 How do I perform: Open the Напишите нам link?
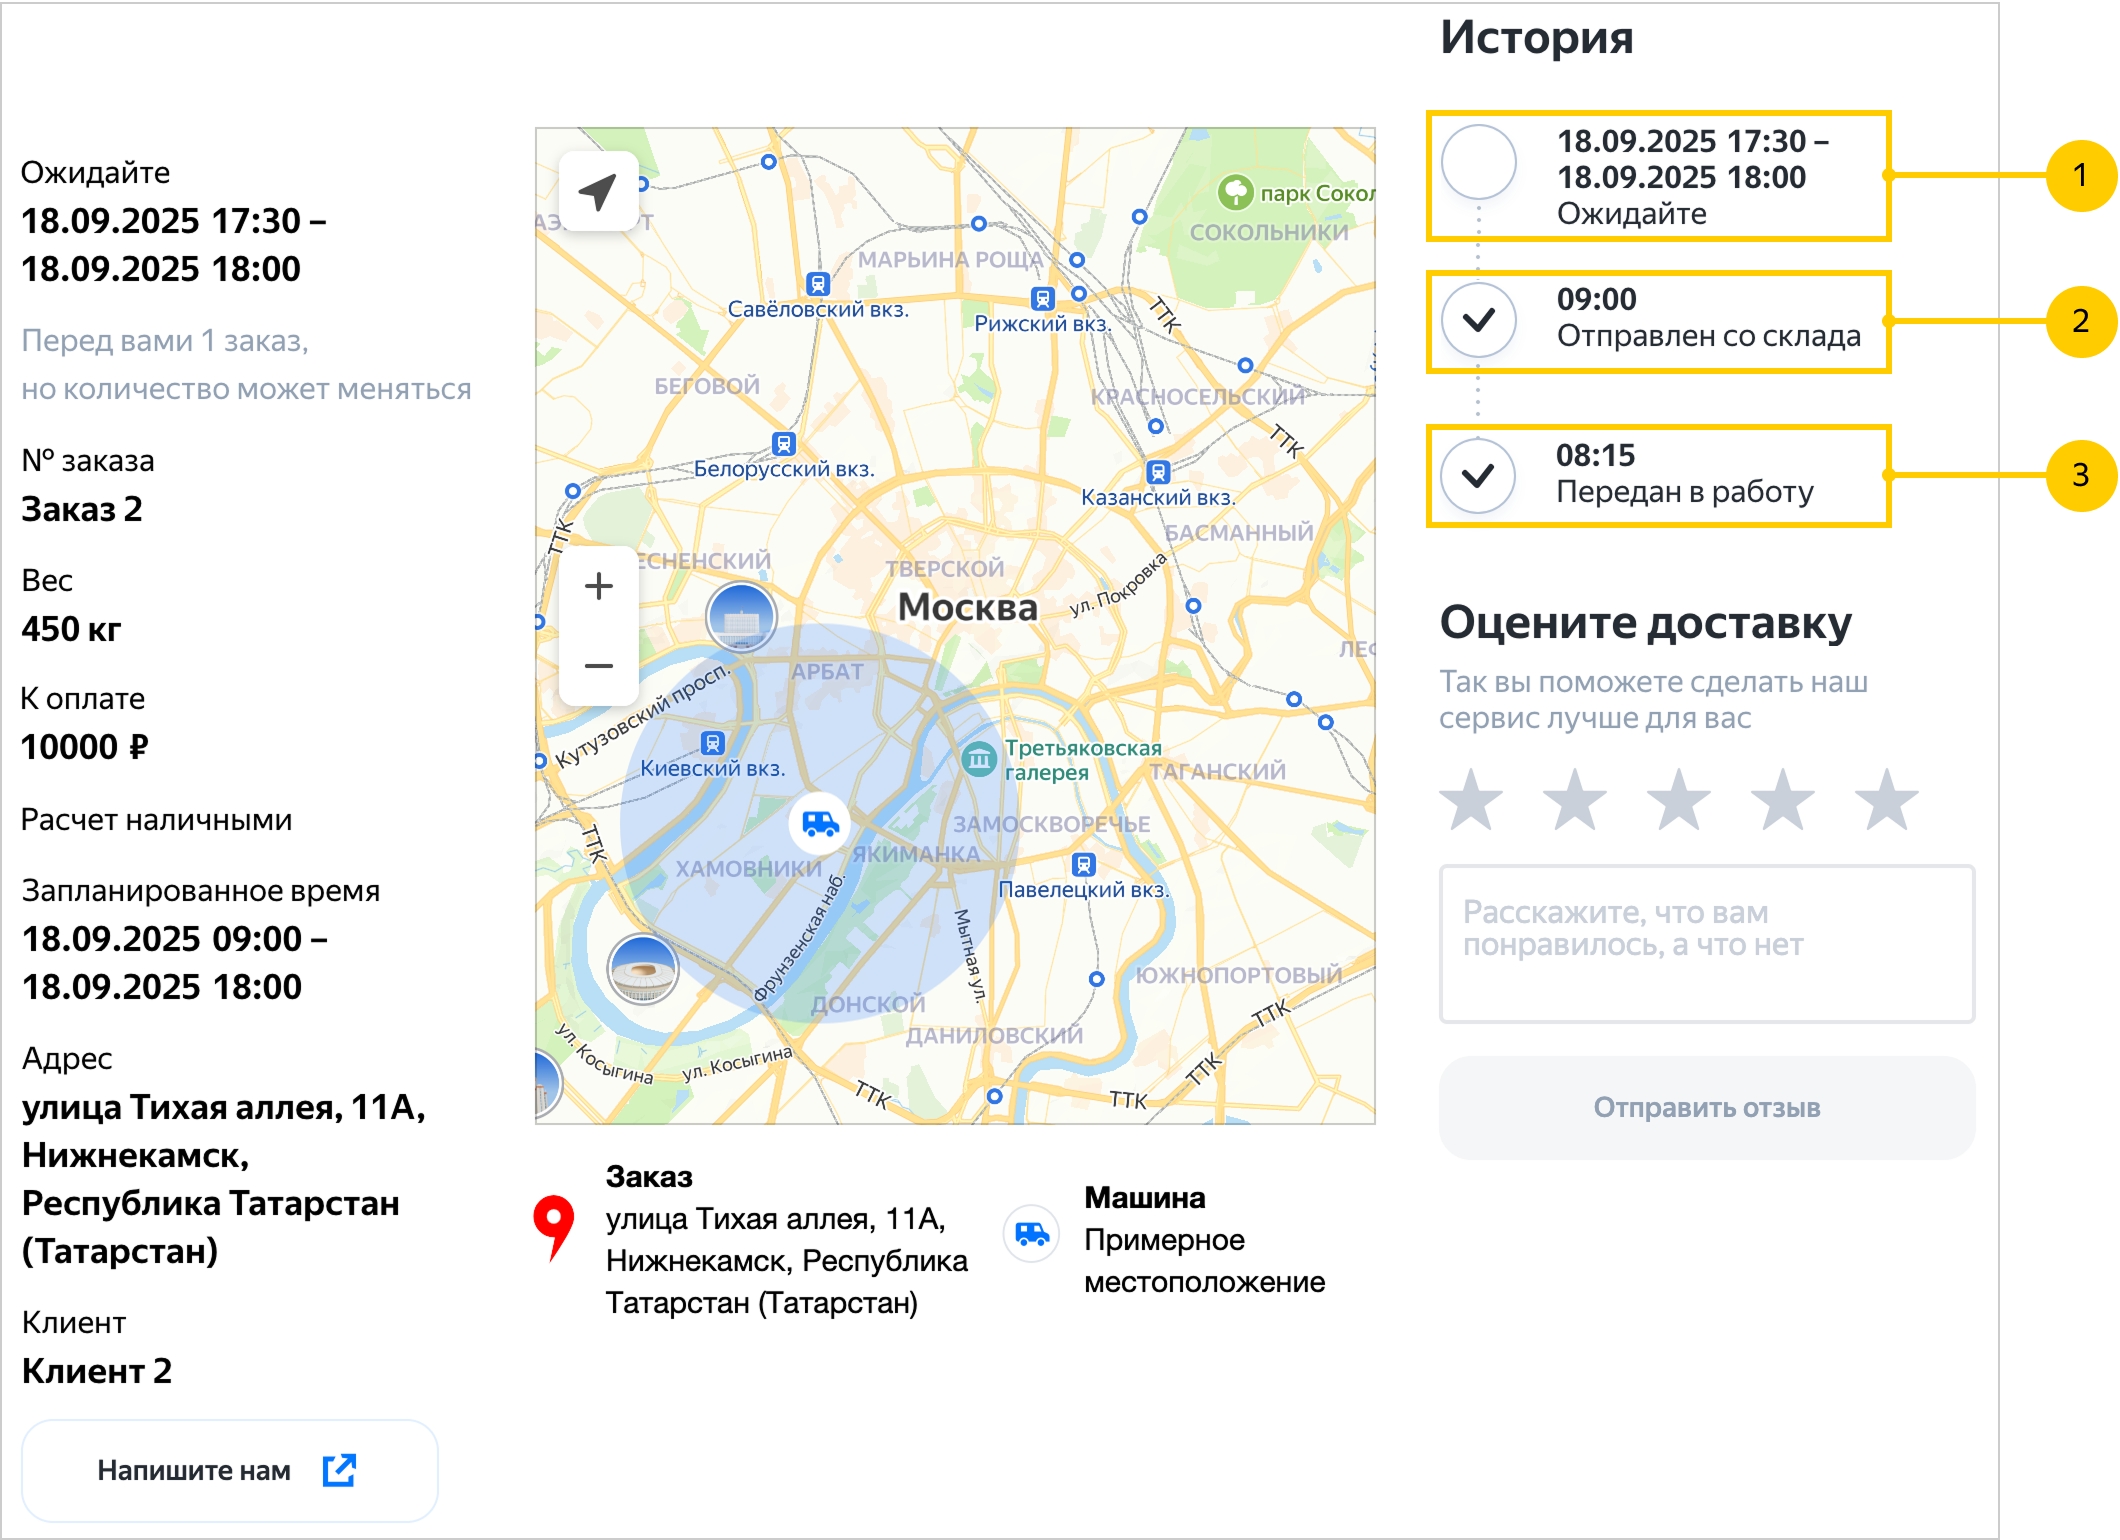click(x=229, y=1470)
